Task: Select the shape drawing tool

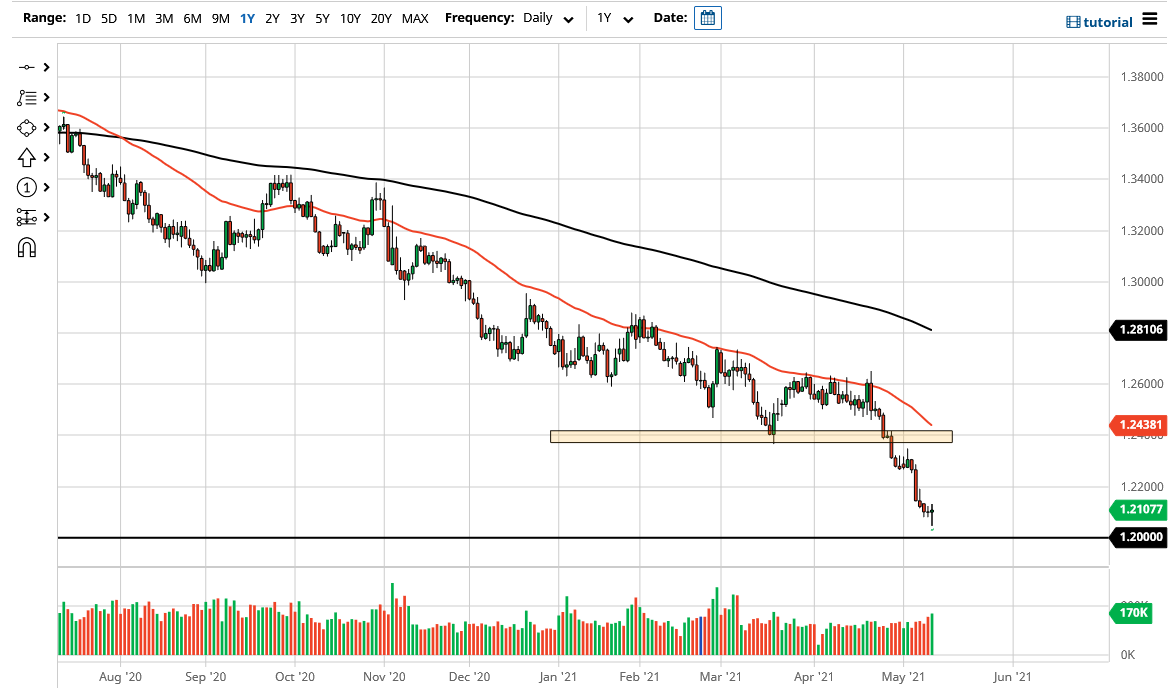Action: (x=27, y=127)
